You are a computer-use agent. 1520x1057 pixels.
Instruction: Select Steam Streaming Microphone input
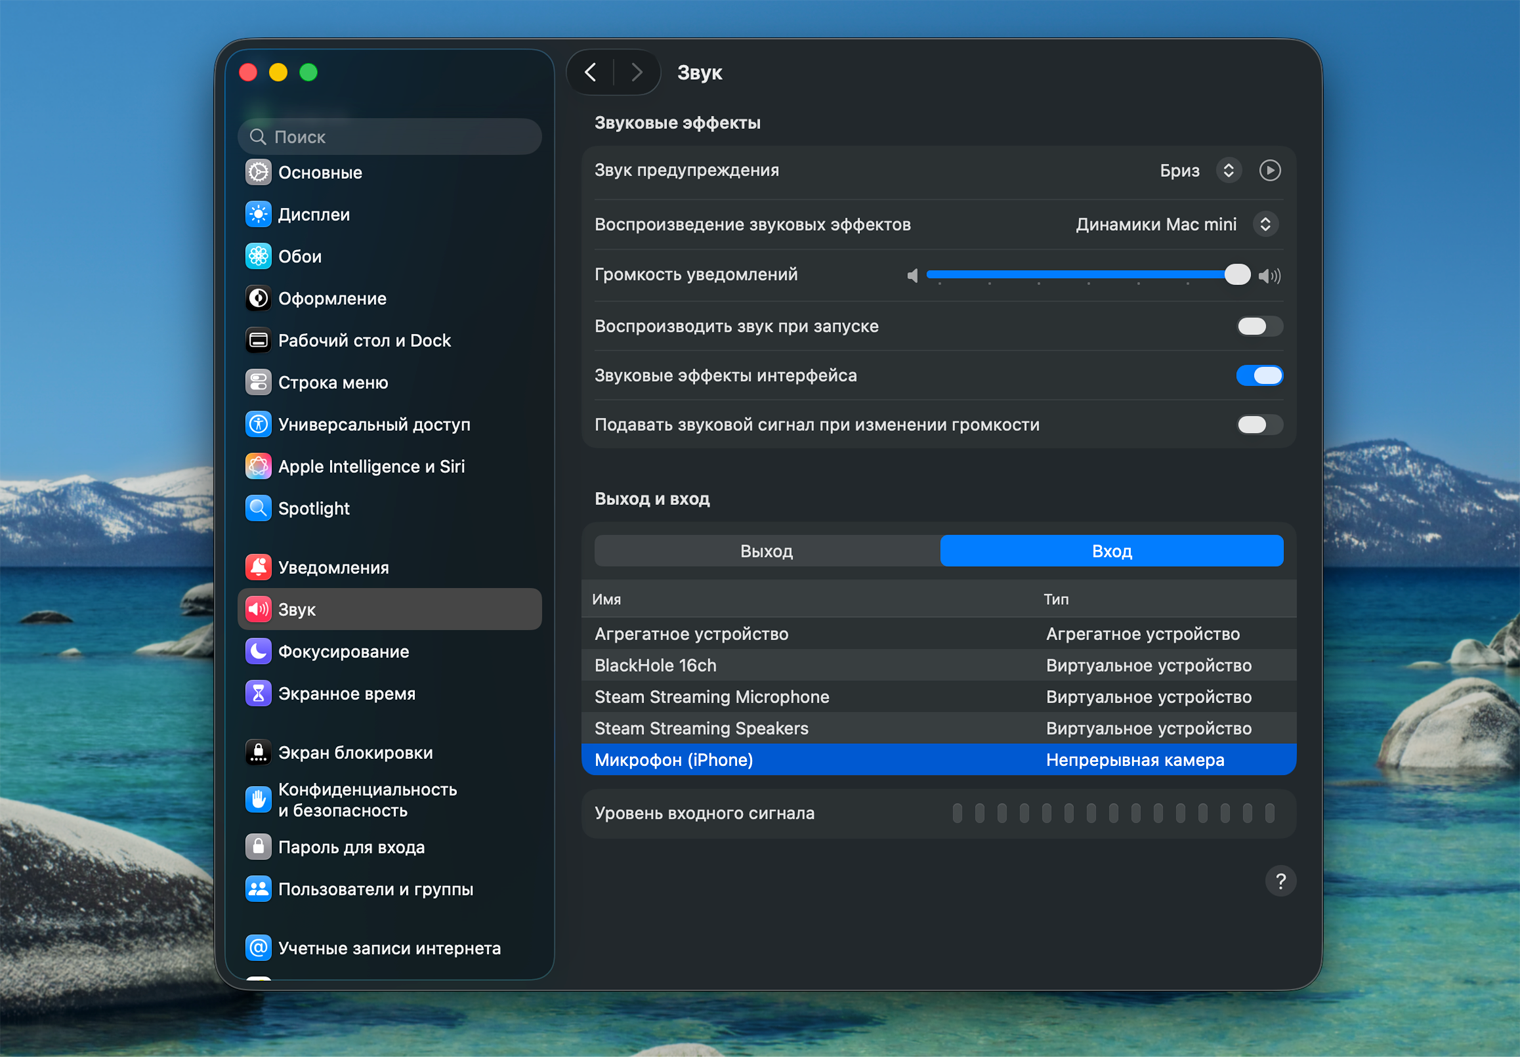coord(939,697)
